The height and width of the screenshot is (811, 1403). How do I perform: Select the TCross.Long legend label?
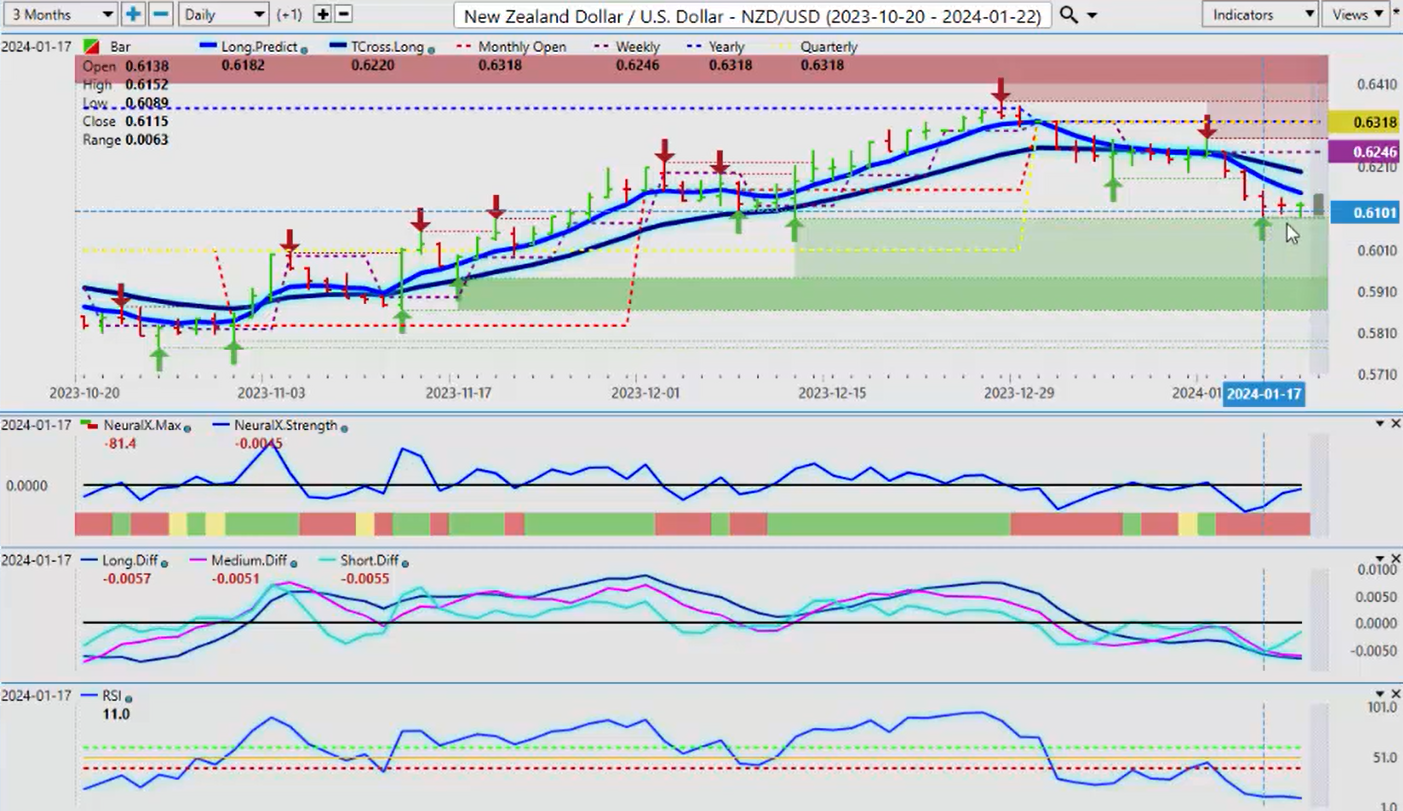(x=387, y=47)
